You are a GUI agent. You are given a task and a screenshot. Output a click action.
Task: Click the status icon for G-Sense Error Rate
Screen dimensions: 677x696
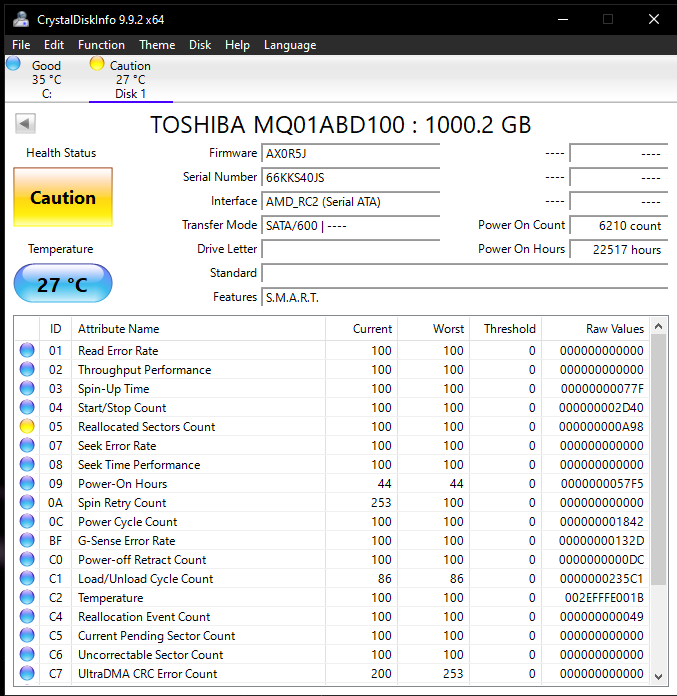27,540
